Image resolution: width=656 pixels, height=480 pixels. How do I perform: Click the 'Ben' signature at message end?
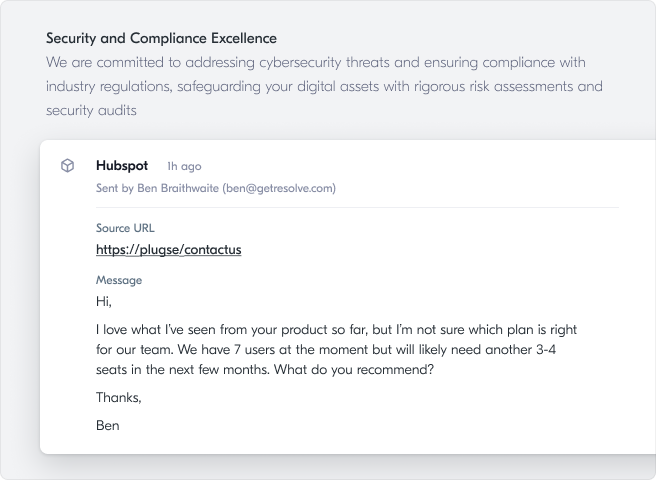tap(108, 425)
